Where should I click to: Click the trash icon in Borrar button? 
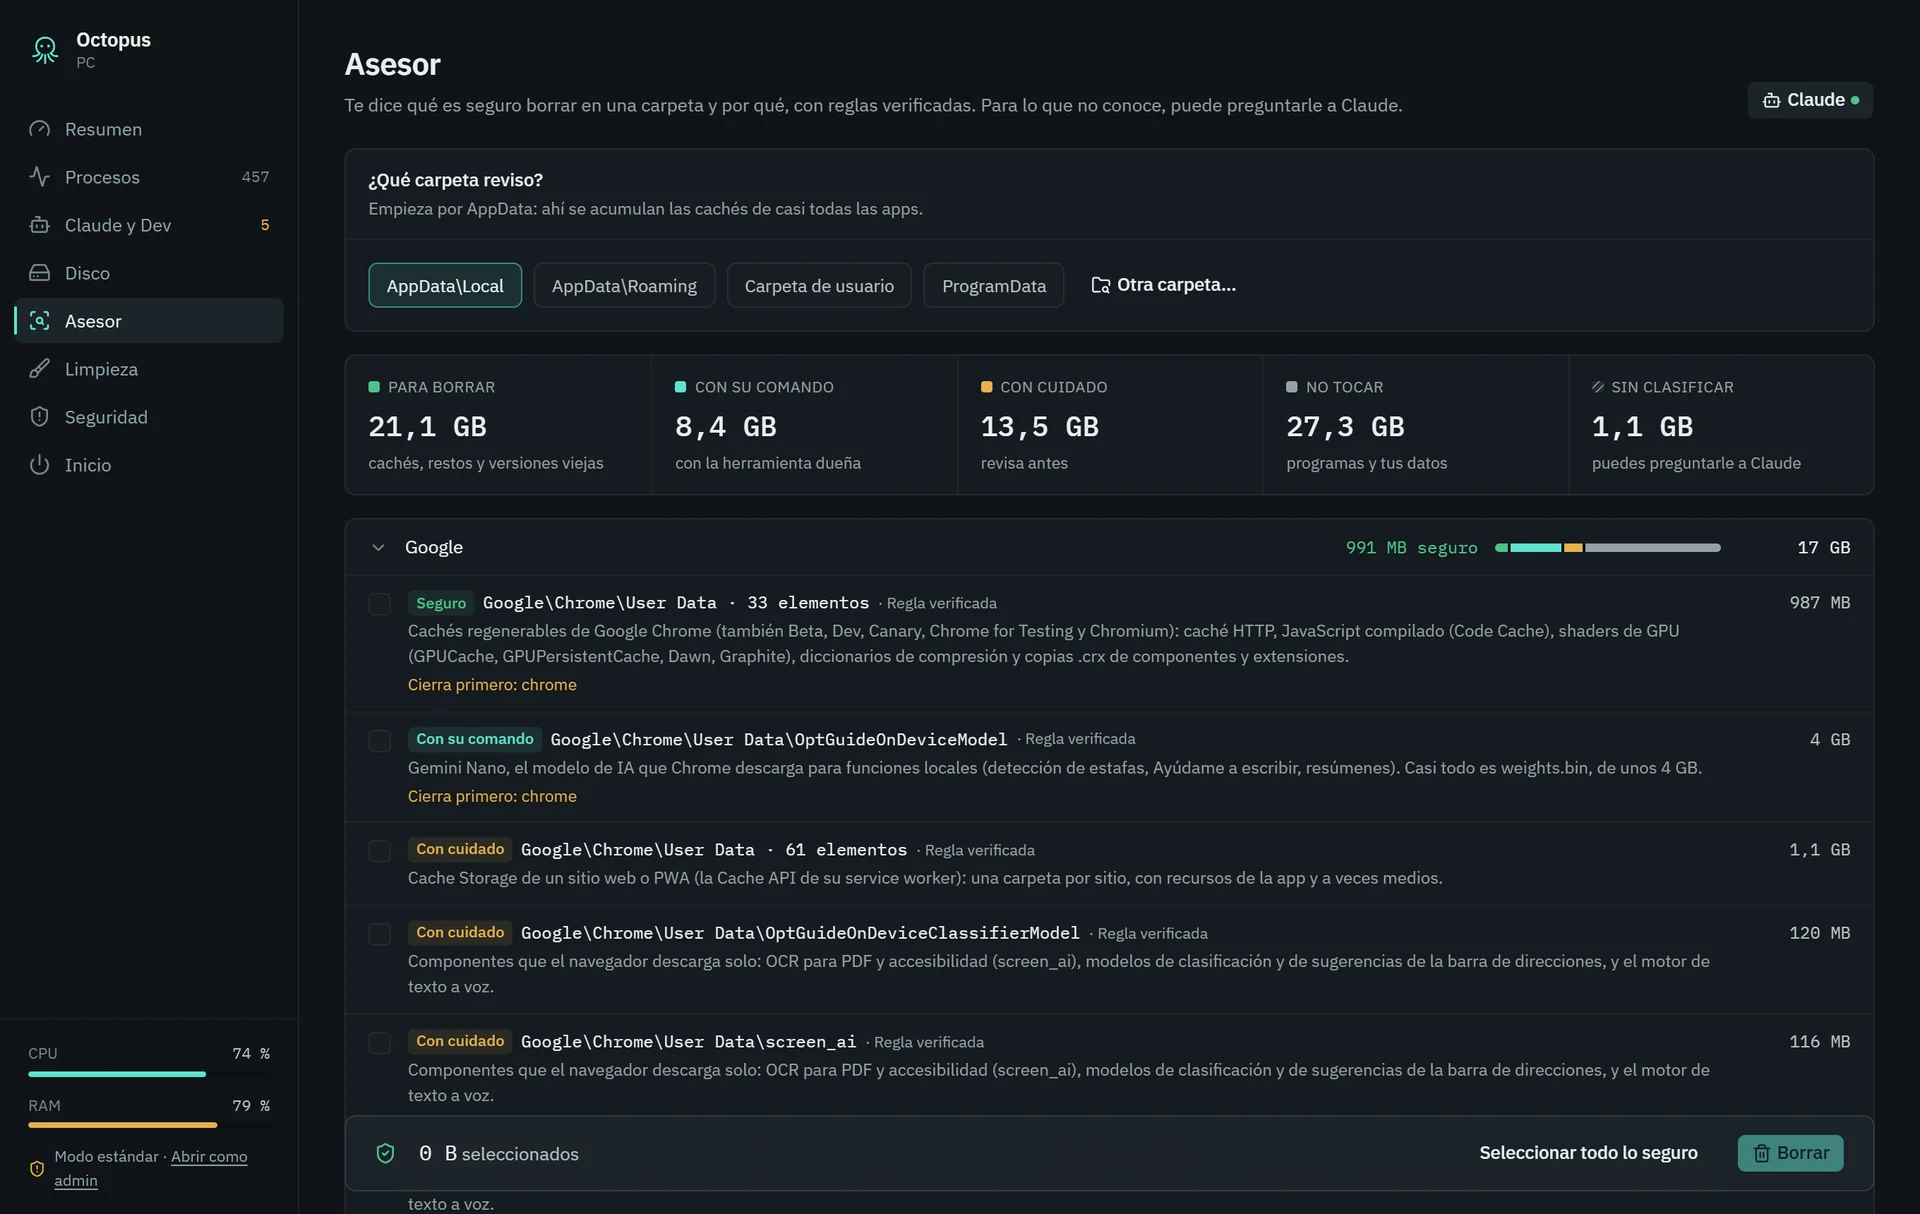[x=1762, y=1153]
